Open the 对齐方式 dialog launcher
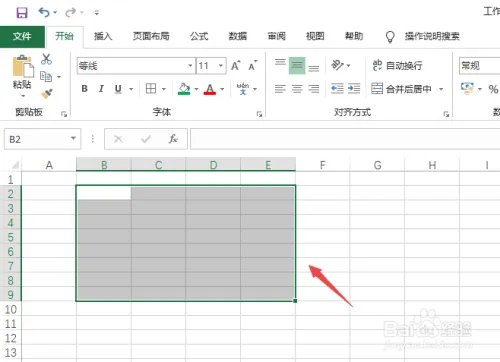The width and height of the screenshot is (500, 362). pyautogui.click(x=446, y=114)
